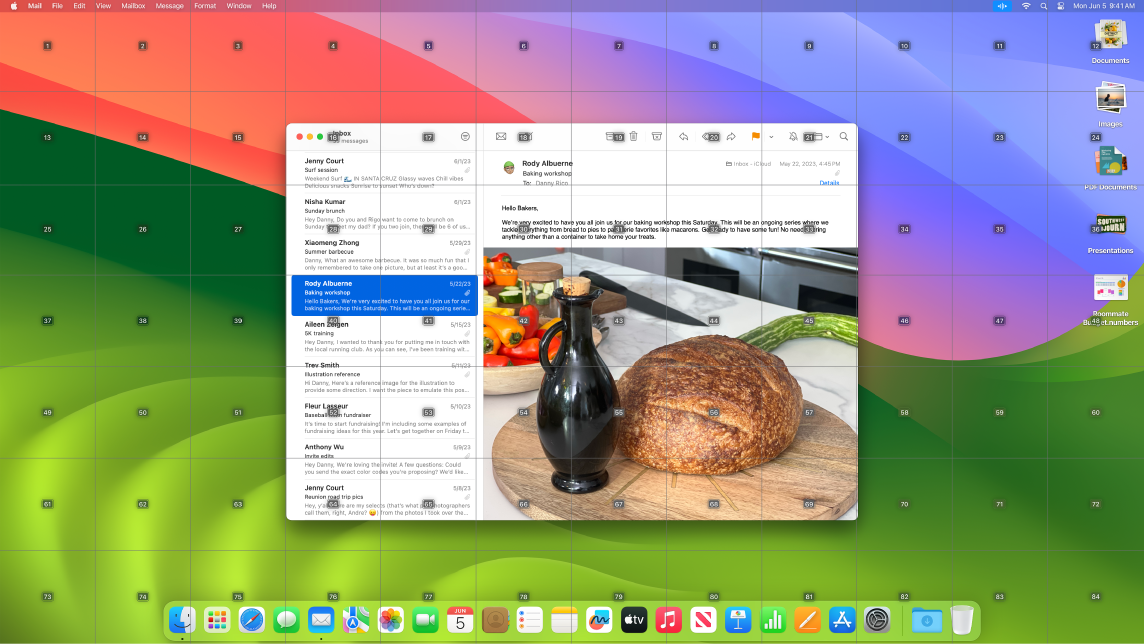The width and height of the screenshot is (1144, 644).
Task: Reply to the Baking workshop email
Action: tap(684, 137)
